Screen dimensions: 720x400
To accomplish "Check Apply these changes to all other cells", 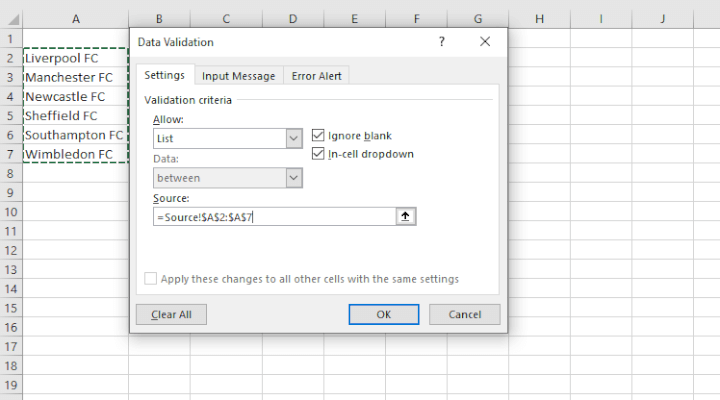I will pyautogui.click(x=151, y=278).
